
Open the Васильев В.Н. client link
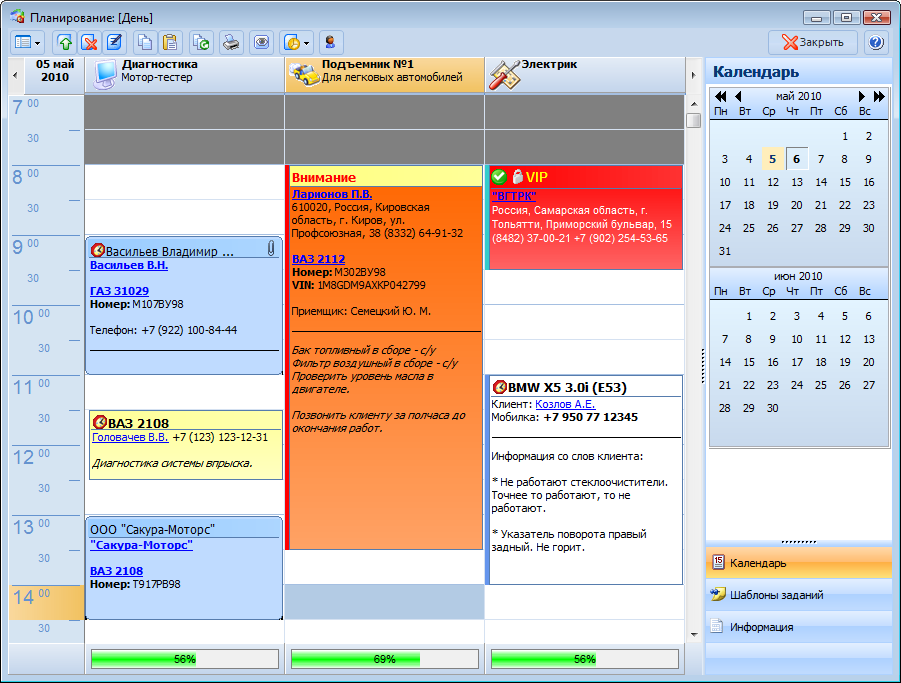129,265
